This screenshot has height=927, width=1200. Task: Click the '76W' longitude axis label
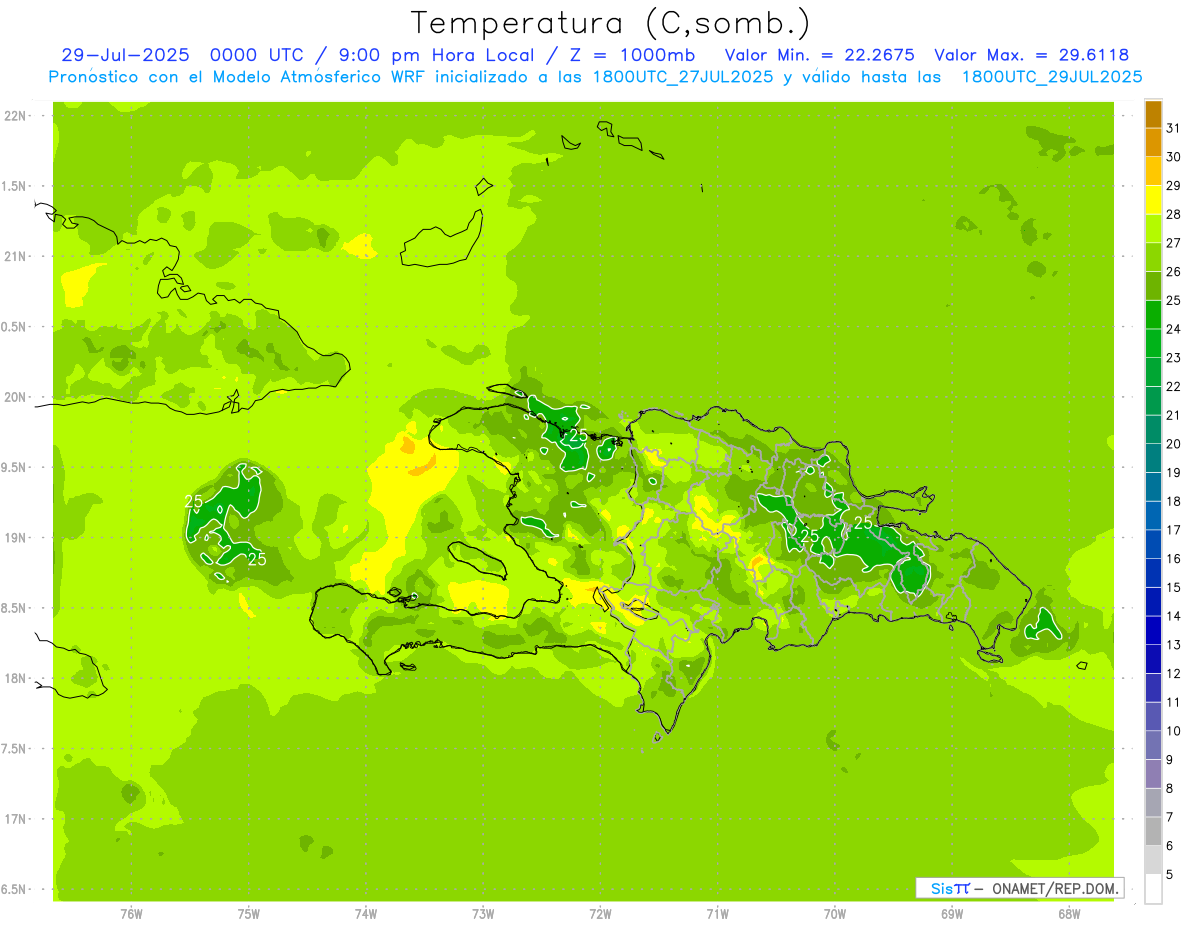131,914
